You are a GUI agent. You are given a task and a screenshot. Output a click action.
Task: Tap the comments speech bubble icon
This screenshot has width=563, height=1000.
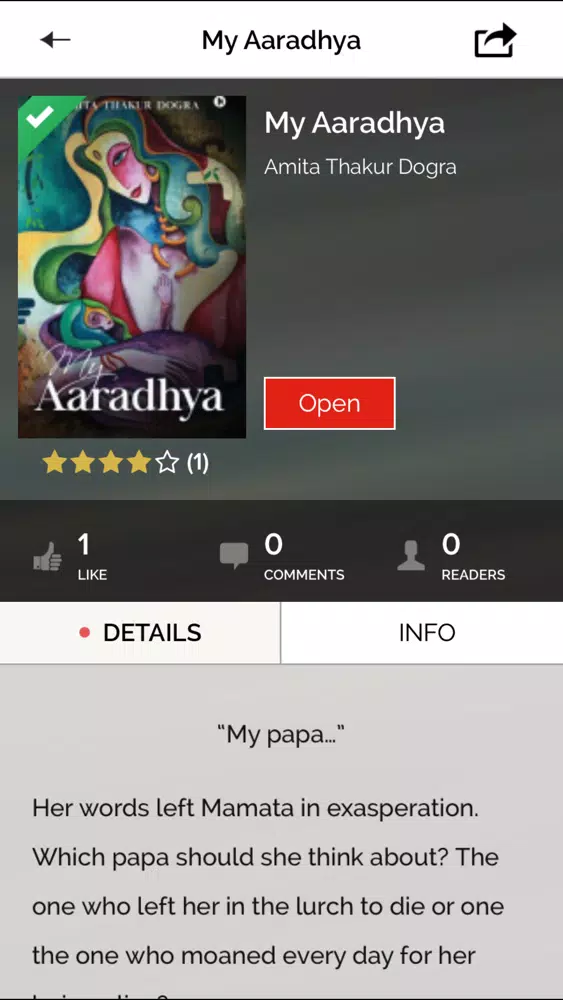pyautogui.click(x=234, y=556)
